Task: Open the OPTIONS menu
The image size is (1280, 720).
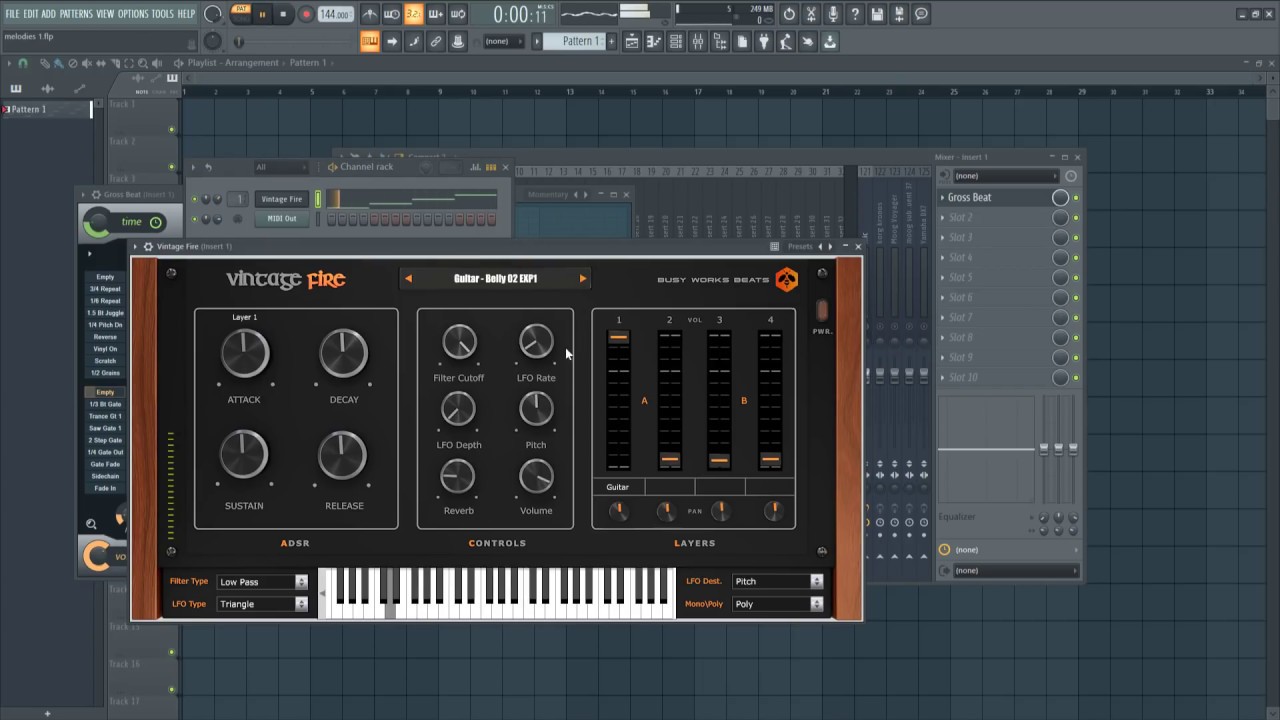Action: click(133, 14)
